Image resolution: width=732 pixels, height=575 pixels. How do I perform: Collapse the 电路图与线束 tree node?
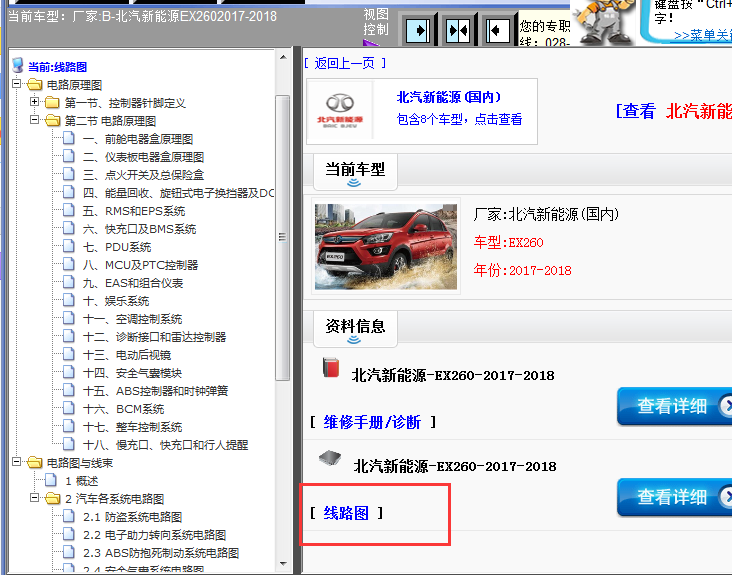[17, 462]
